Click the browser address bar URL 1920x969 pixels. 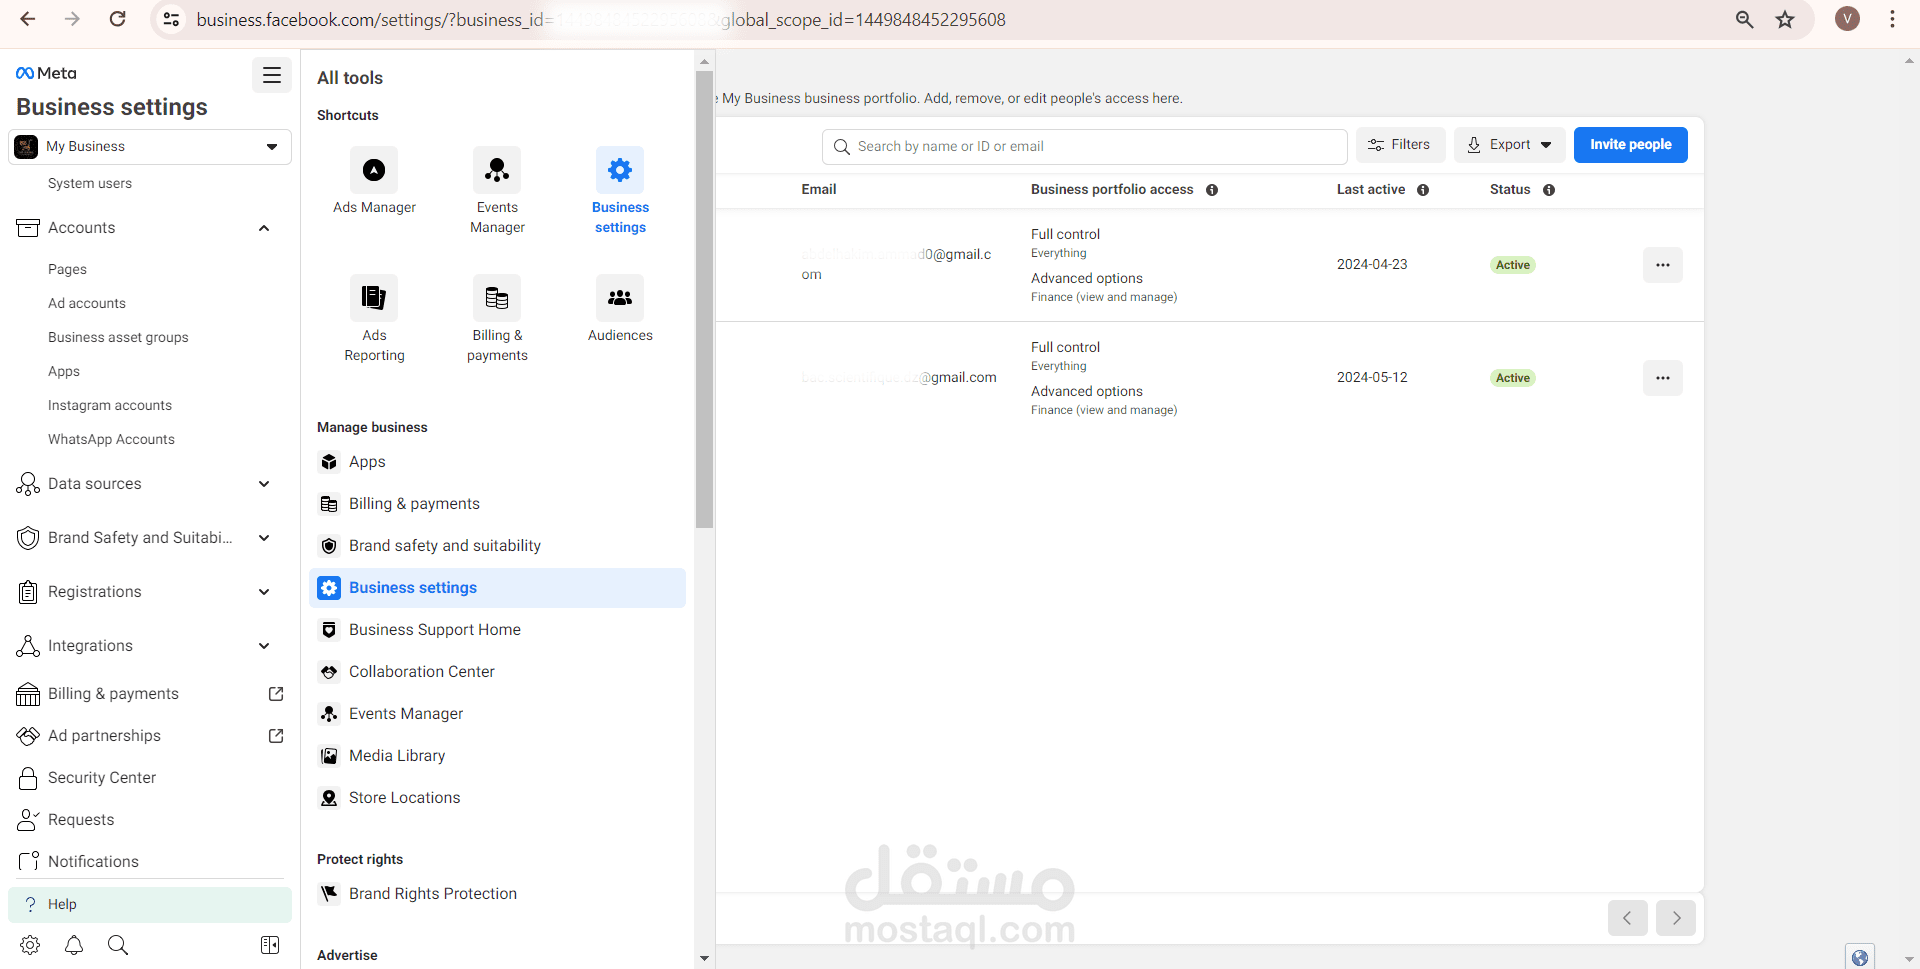(x=601, y=20)
